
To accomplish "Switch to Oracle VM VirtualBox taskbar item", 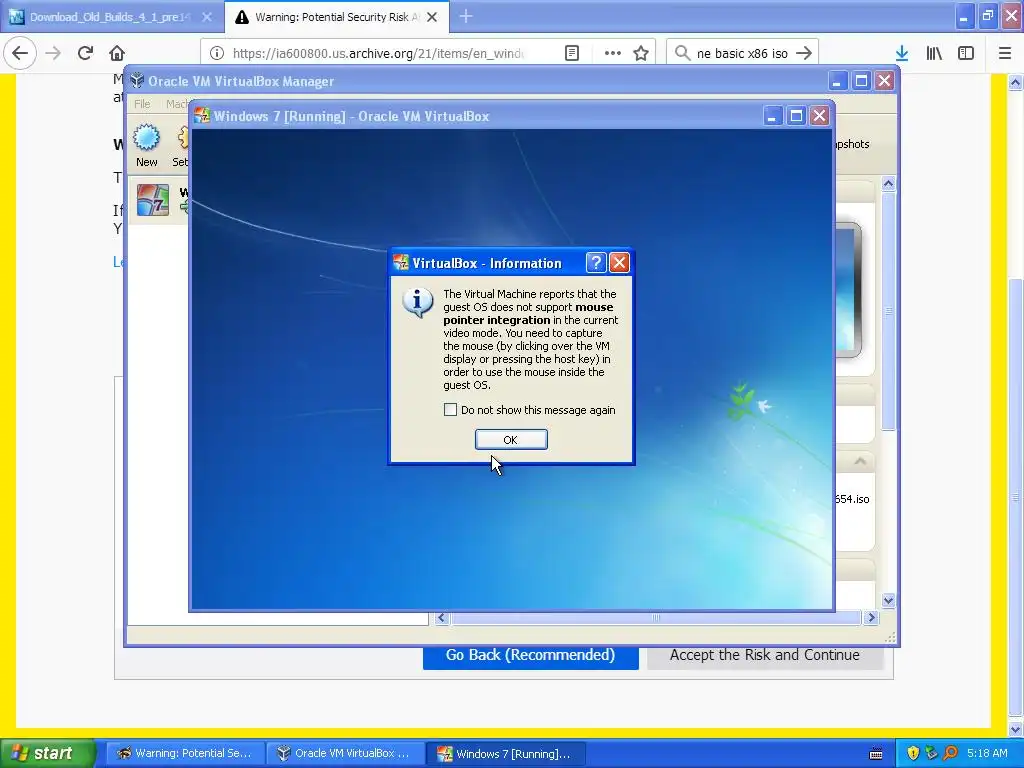I will pos(344,753).
